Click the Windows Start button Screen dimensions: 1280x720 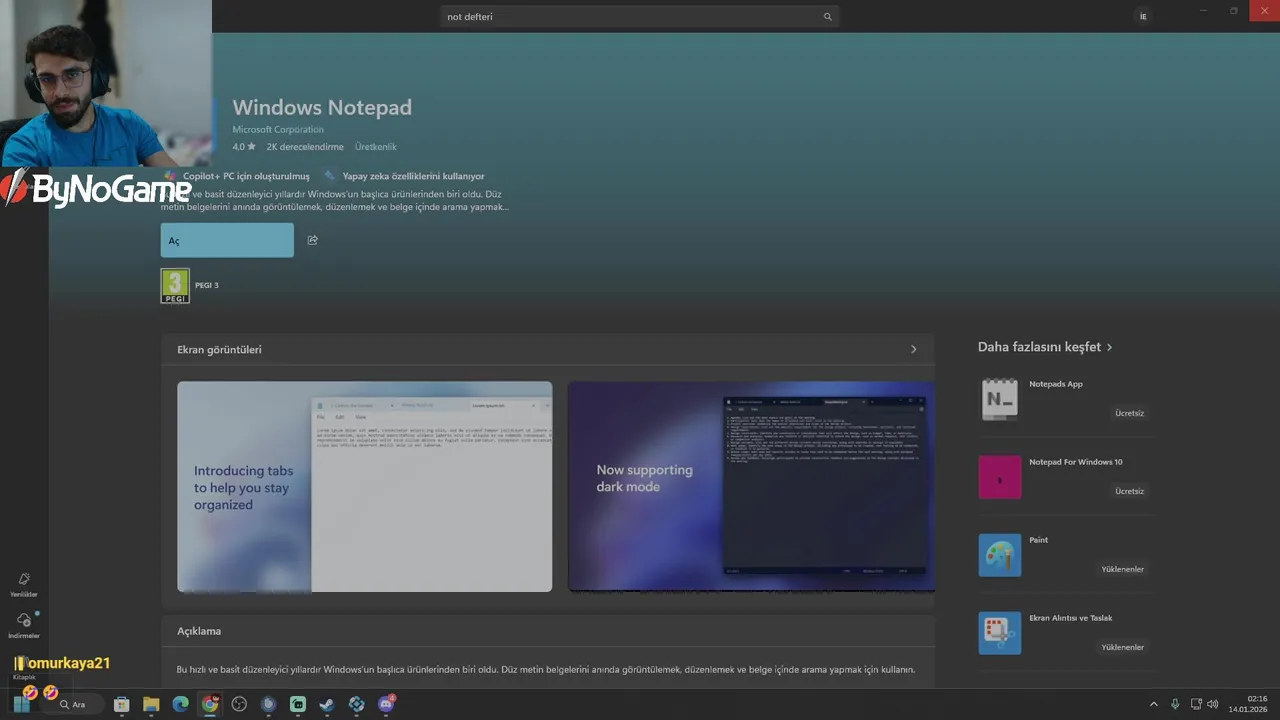coord(21,704)
